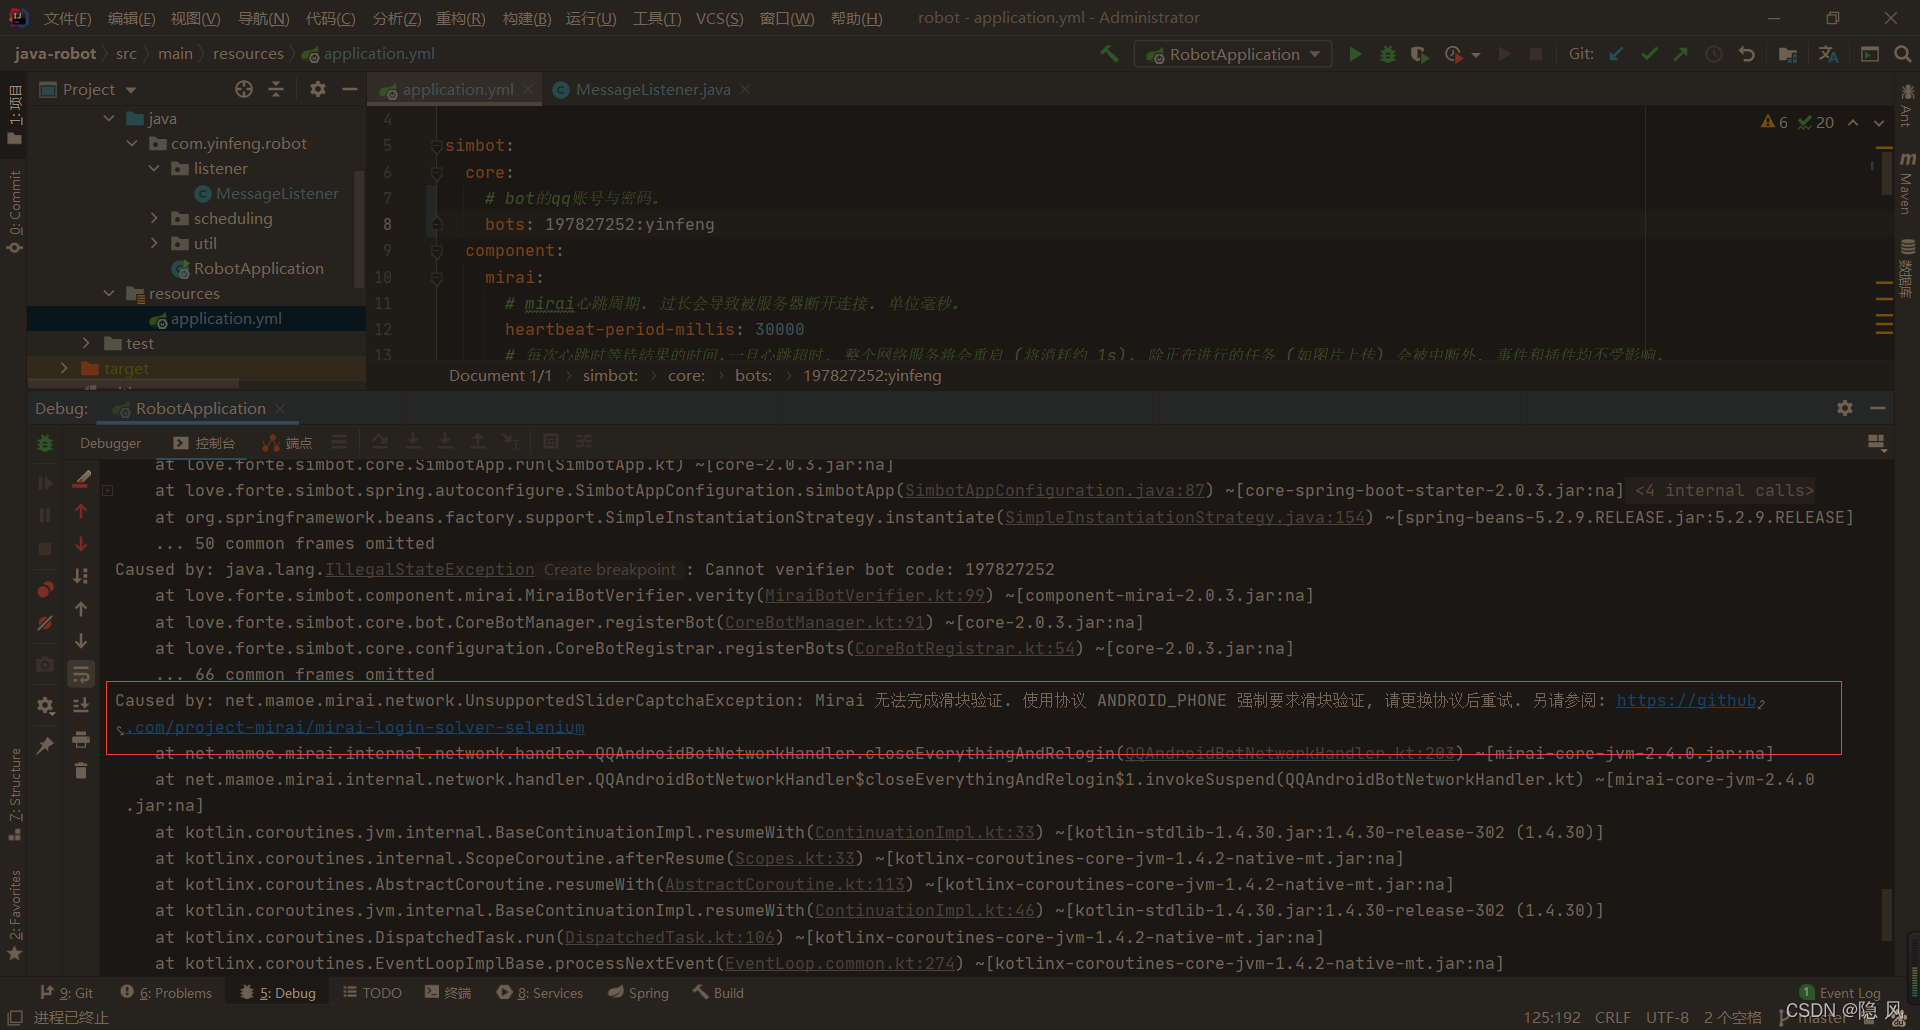Image resolution: width=1920 pixels, height=1030 pixels.
Task: Switch to MessageListener.java editor tab
Action: tap(653, 89)
